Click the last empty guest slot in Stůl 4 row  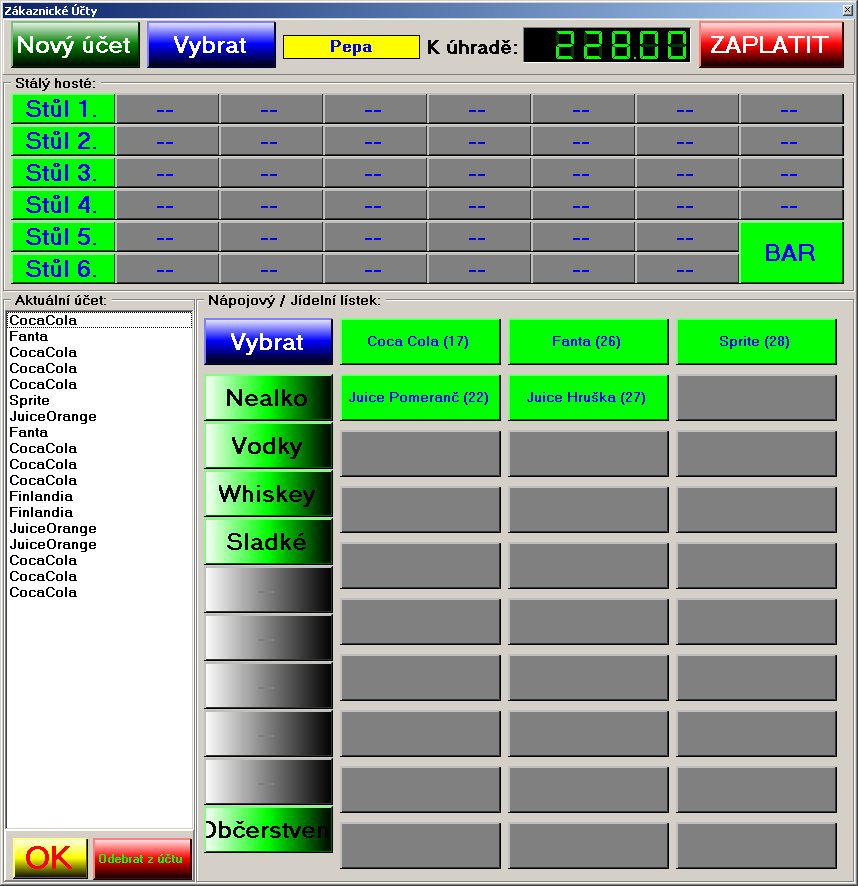pos(791,205)
